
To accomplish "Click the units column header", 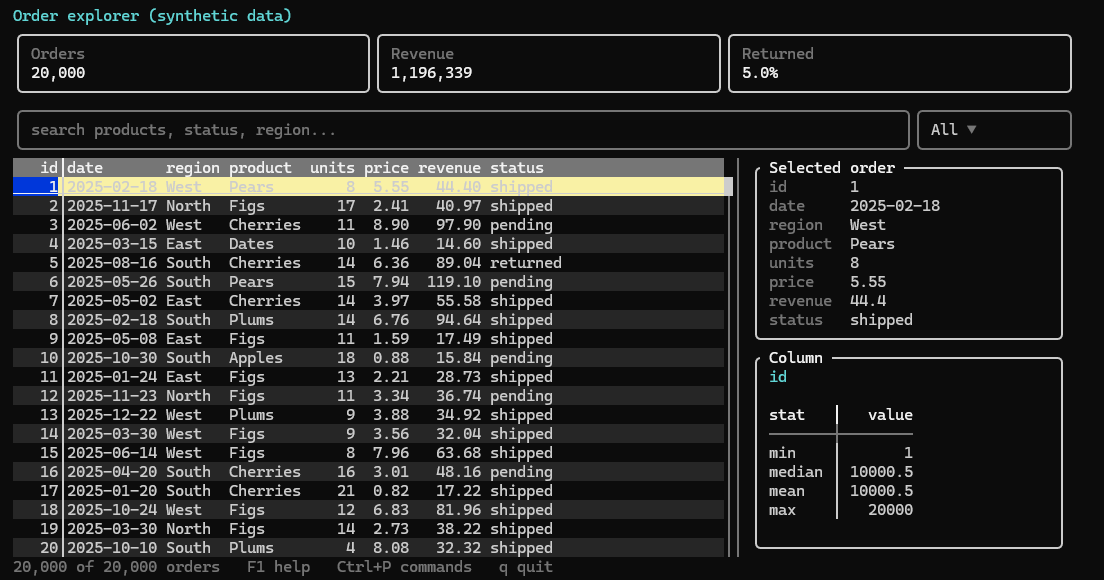I will 332,168.
